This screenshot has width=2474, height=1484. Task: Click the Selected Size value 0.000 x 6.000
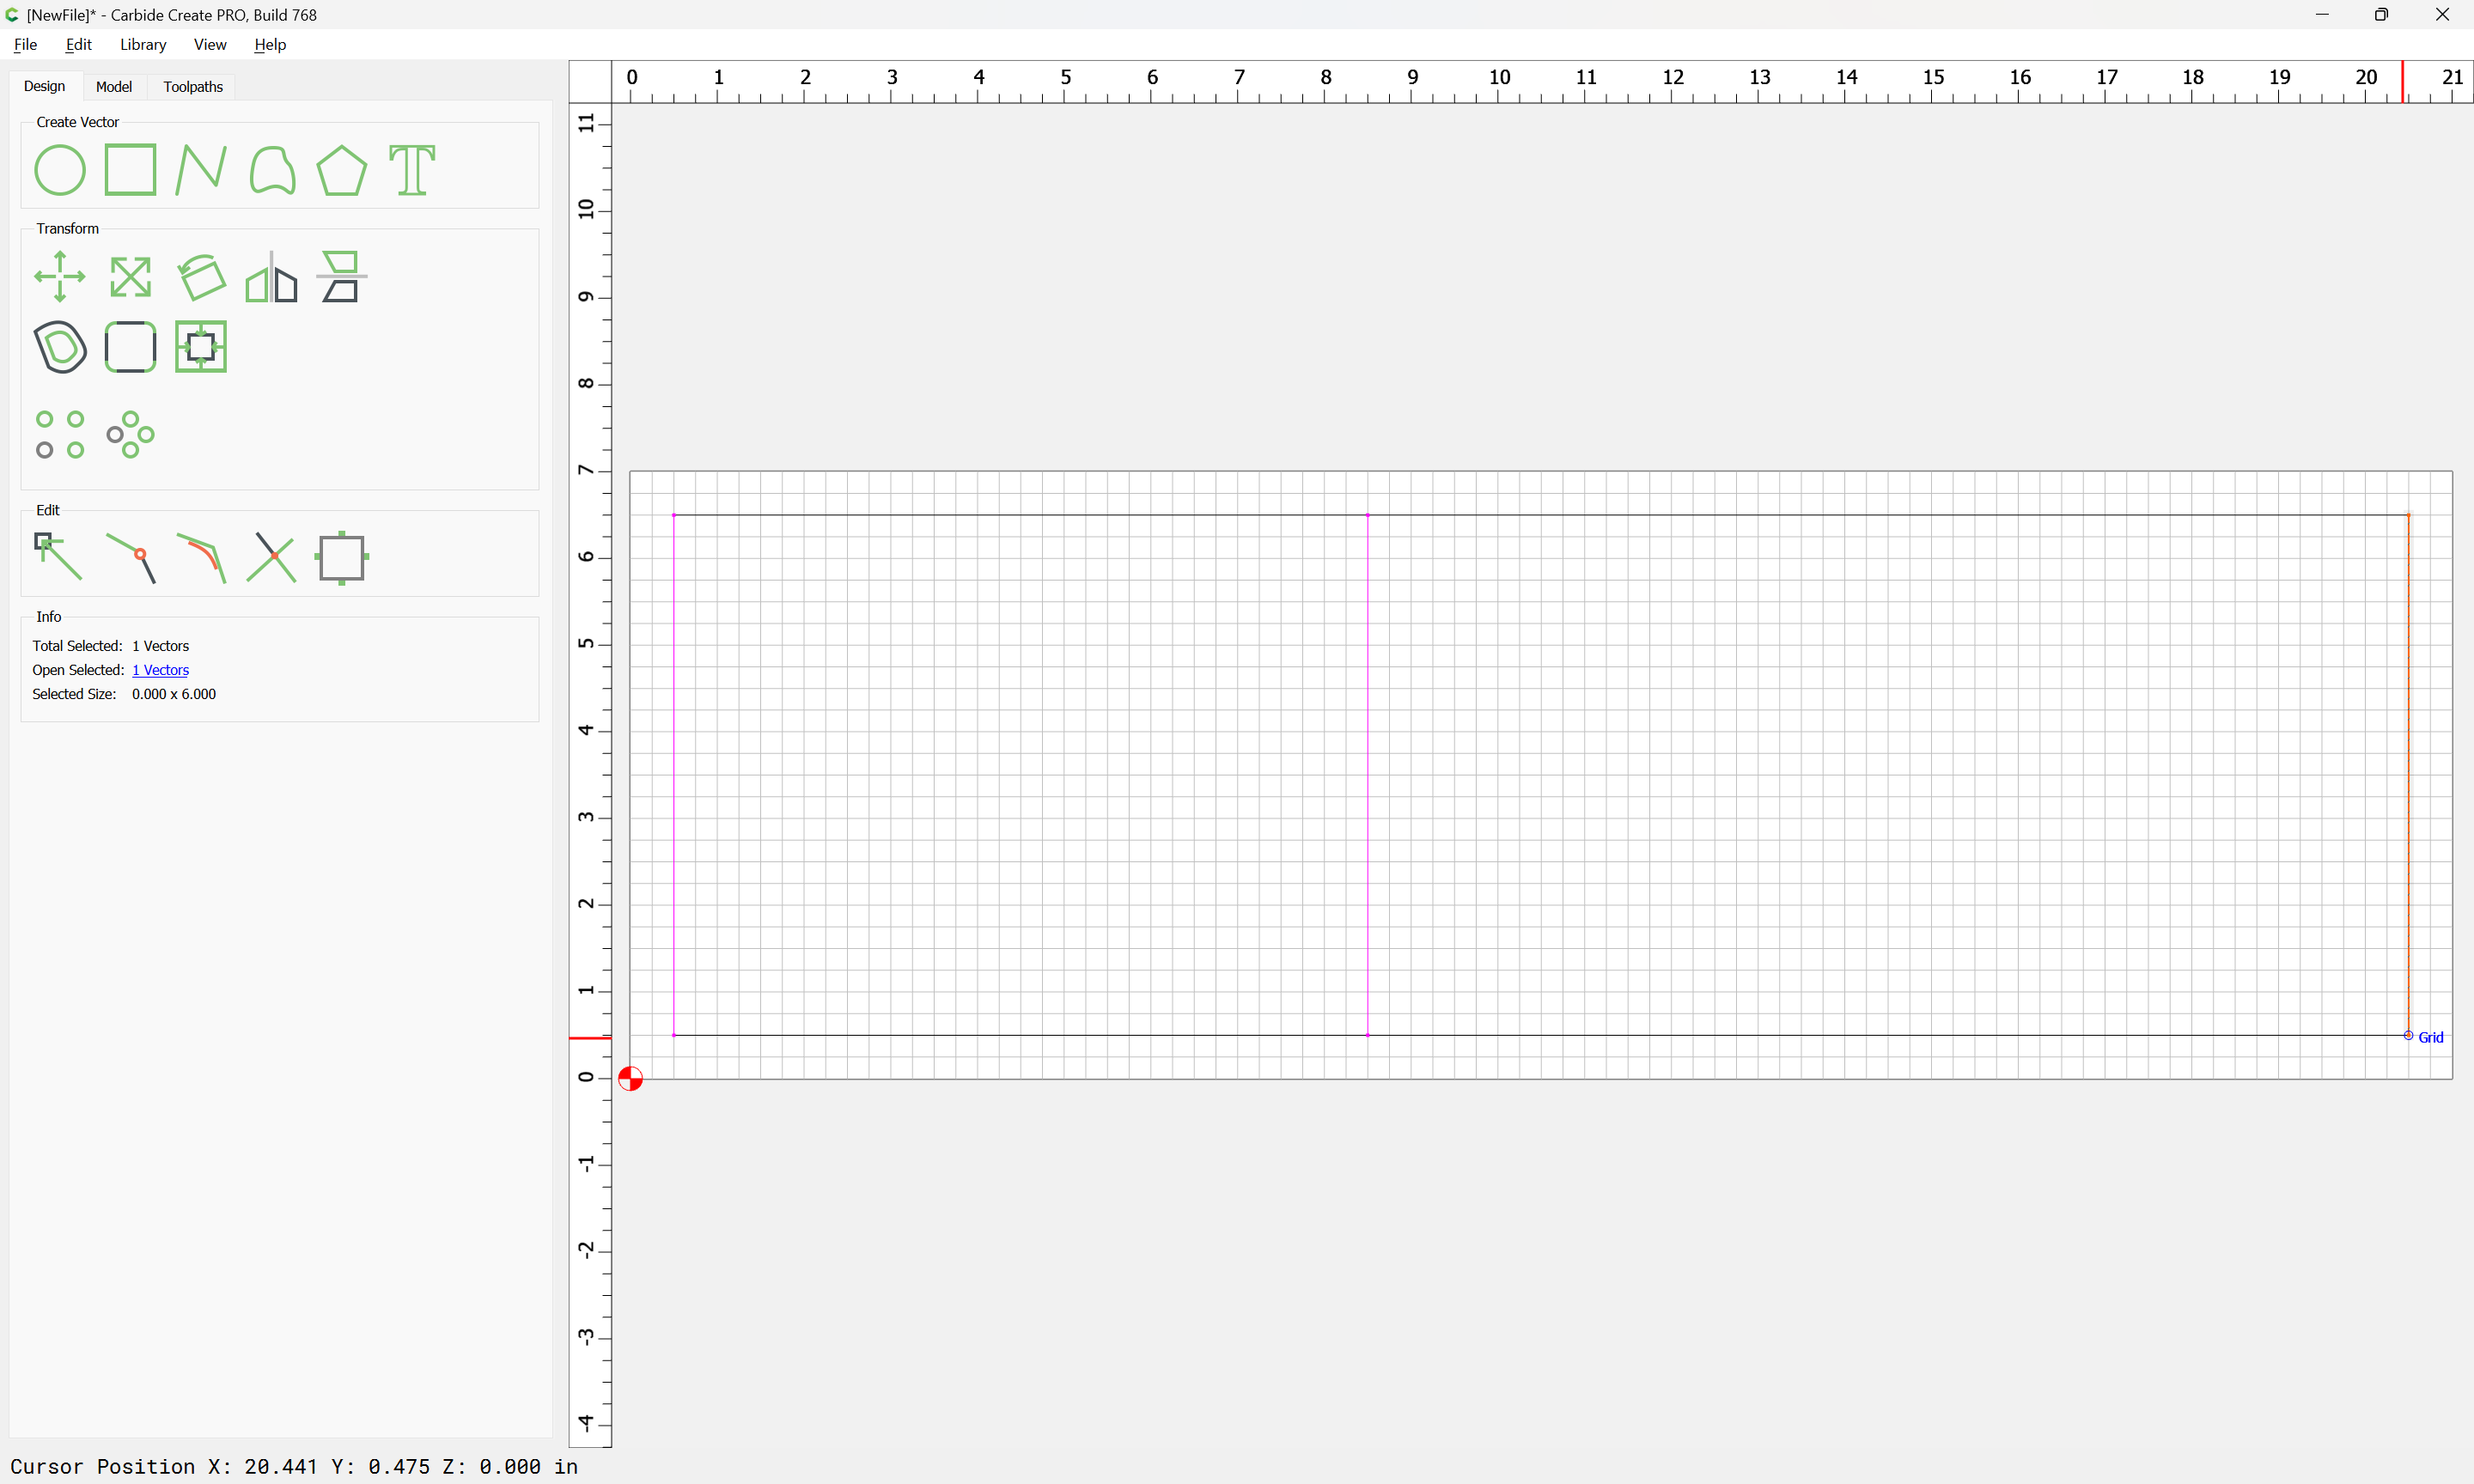174,694
